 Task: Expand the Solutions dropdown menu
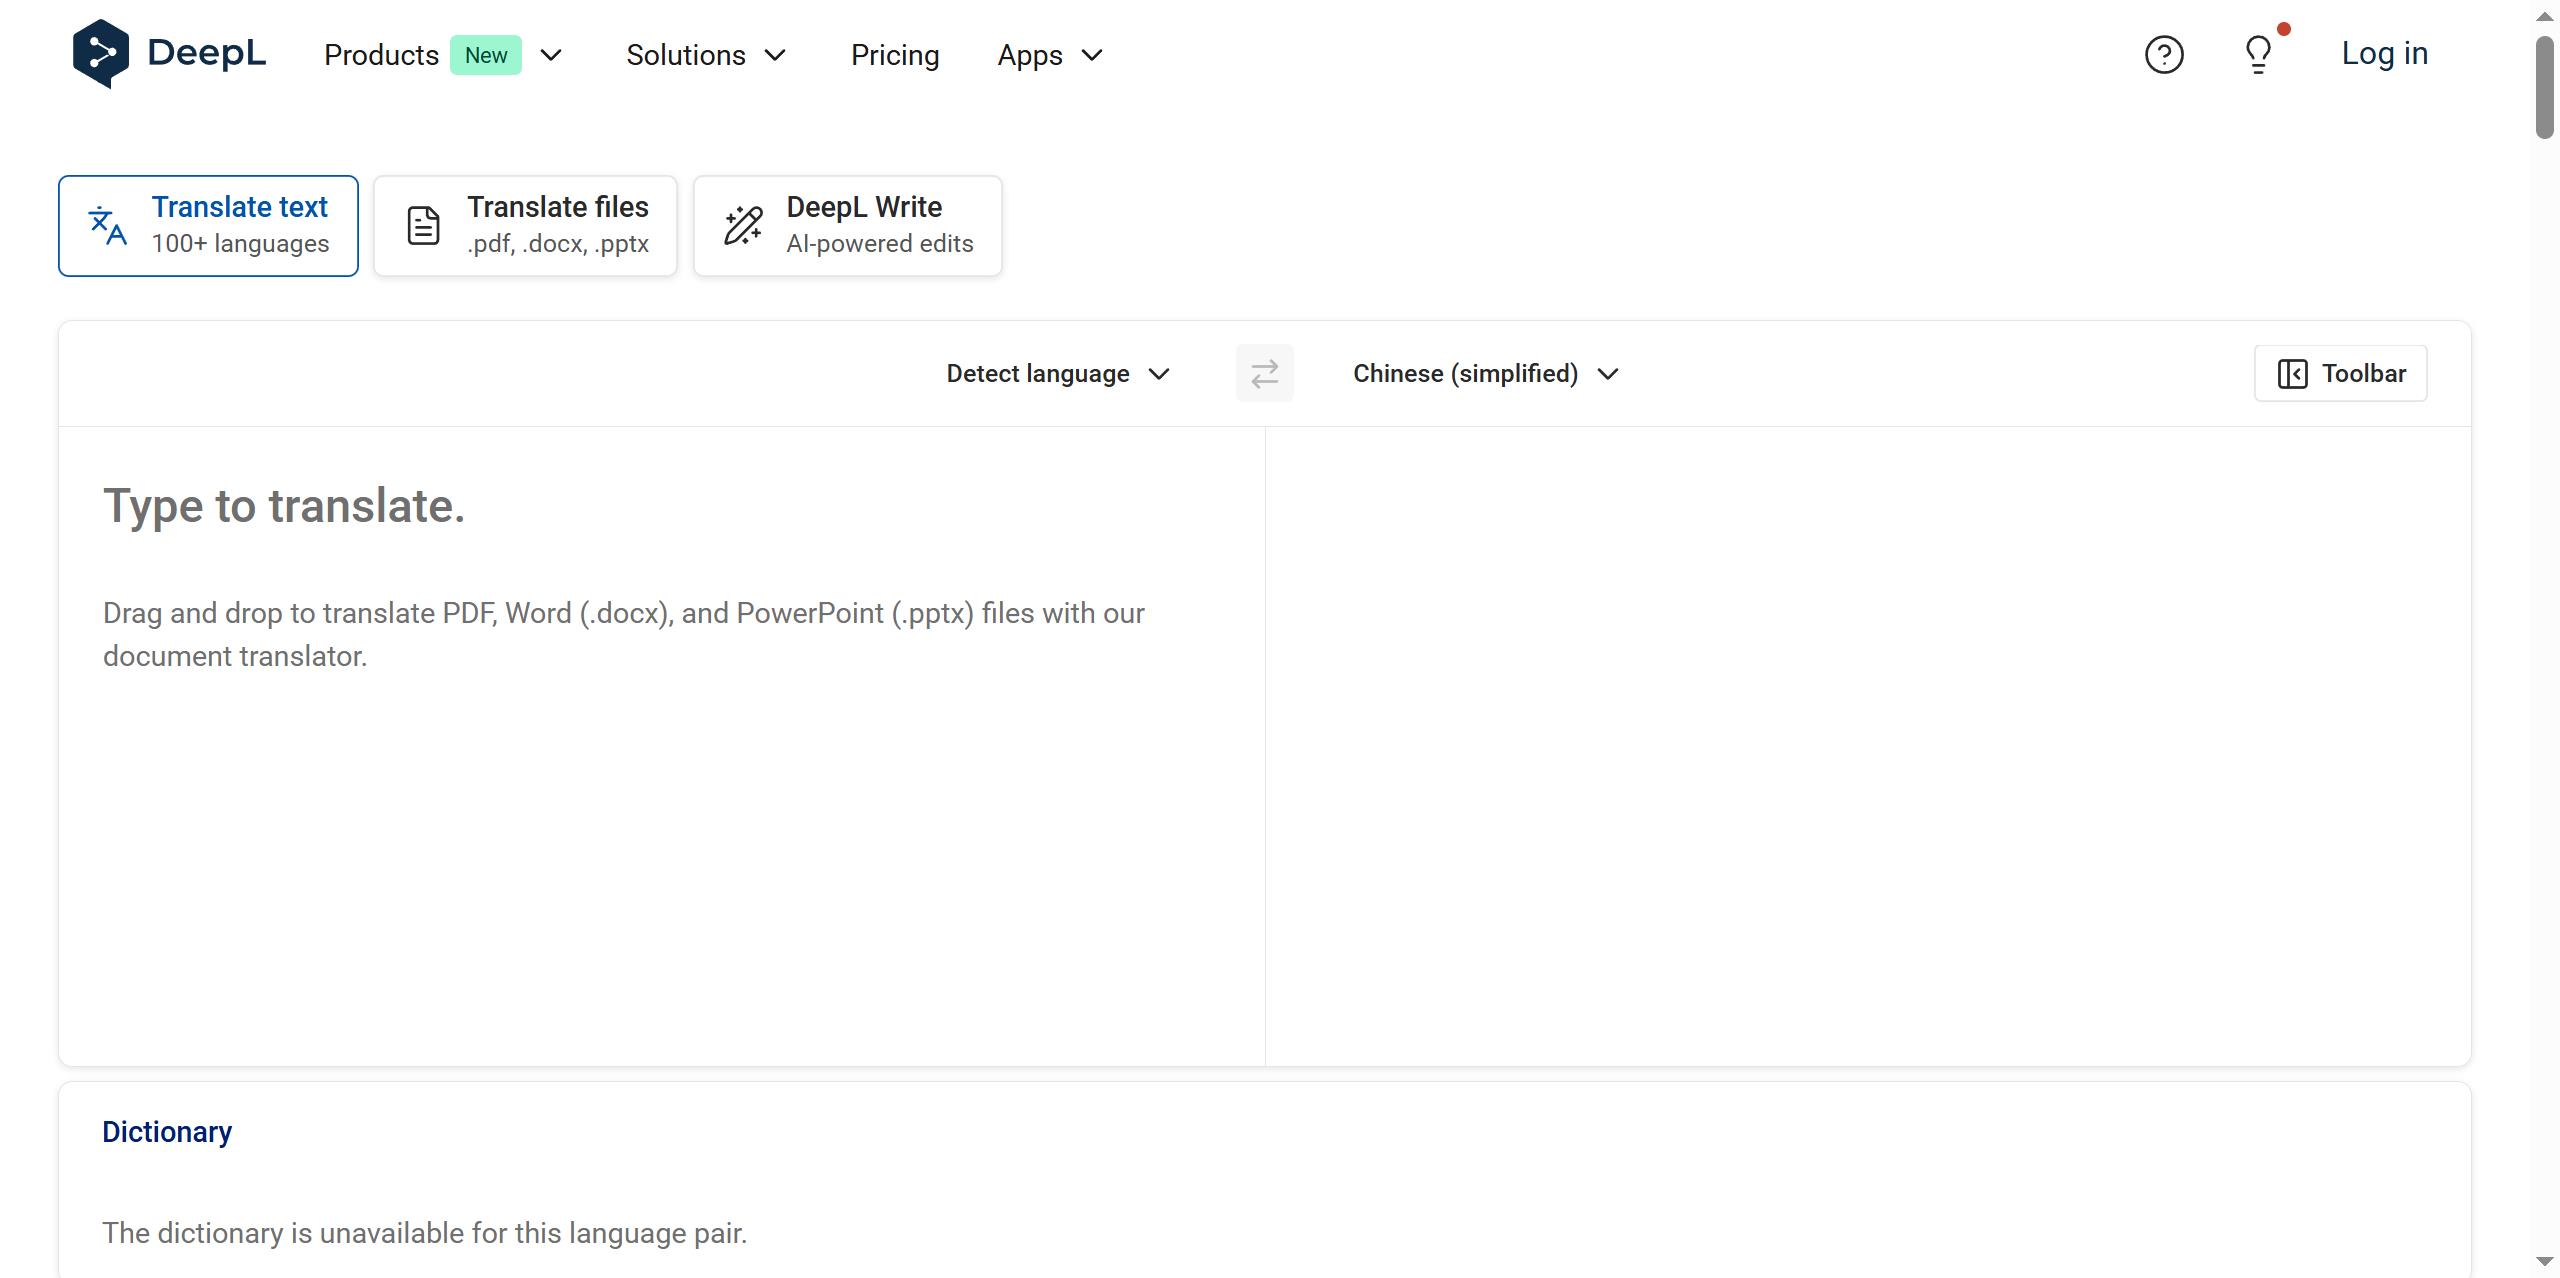pyautogui.click(x=706, y=56)
